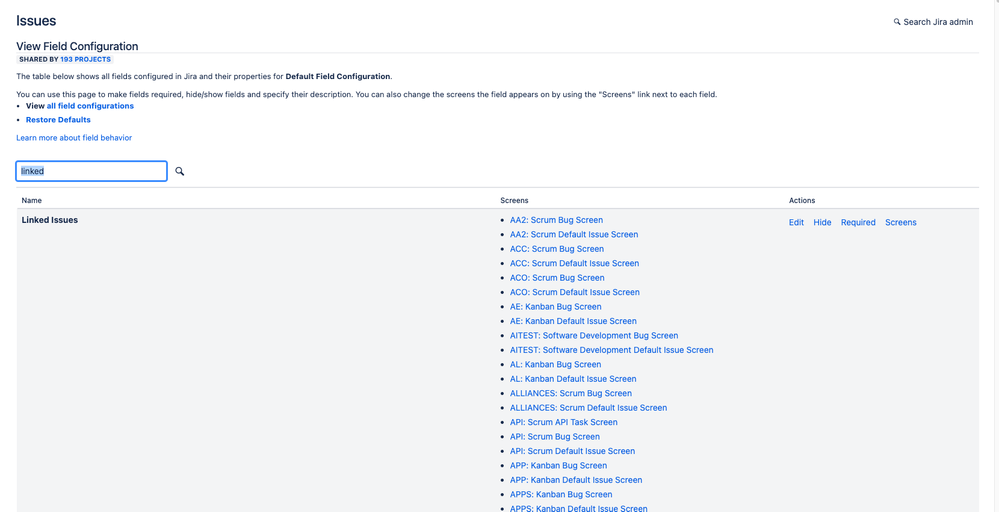
Task: Open AITEST: Software Development Default Issue Screen
Action: (612, 350)
